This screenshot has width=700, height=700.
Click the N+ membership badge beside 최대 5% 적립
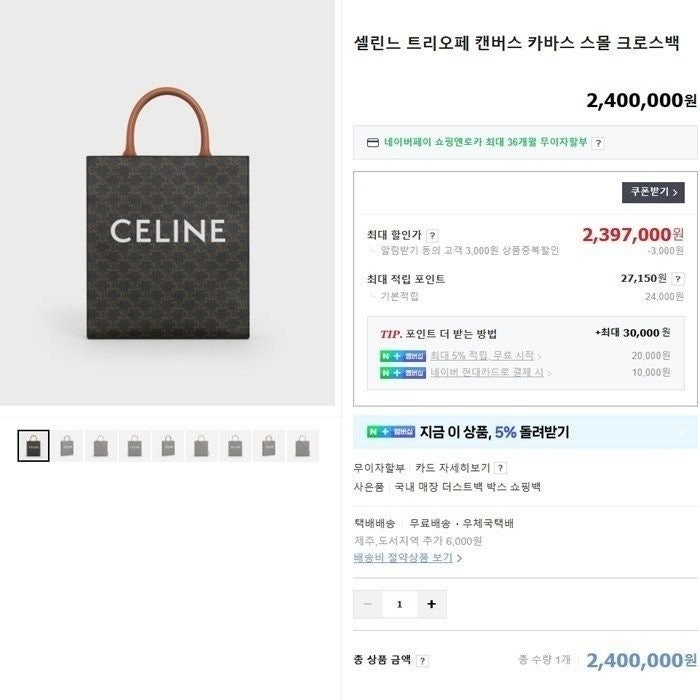(403, 356)
